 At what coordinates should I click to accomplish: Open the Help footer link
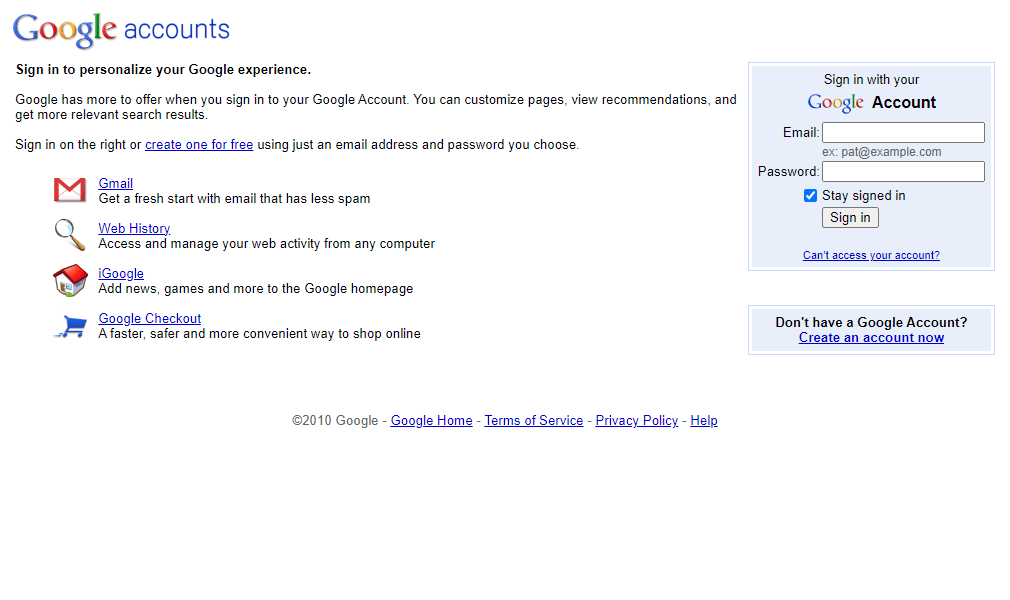(703, 420)
